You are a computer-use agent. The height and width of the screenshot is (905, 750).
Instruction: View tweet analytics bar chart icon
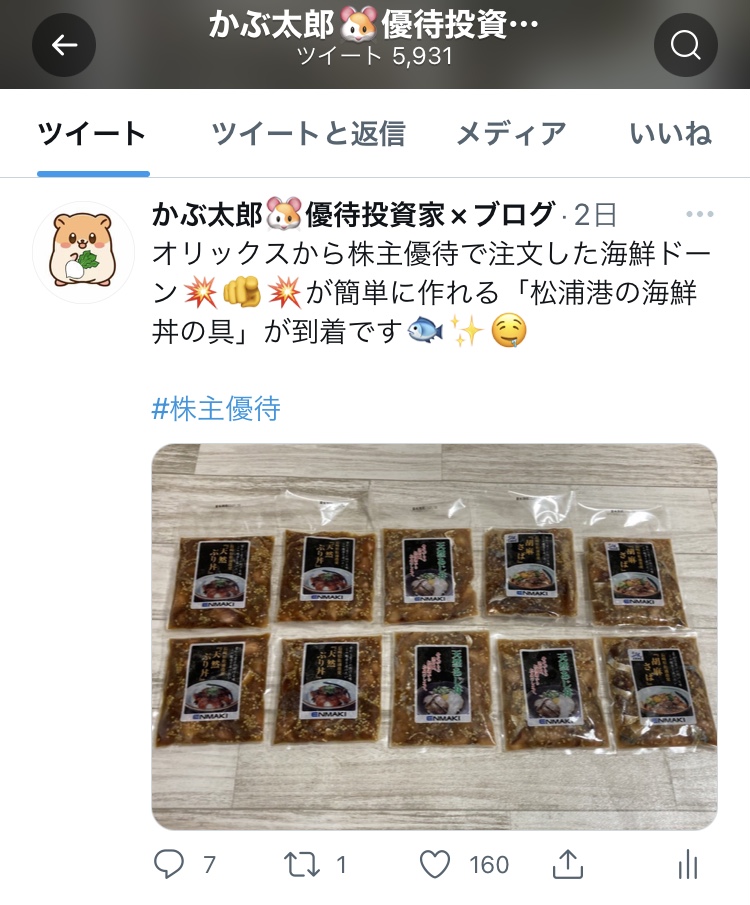(688, 864)
